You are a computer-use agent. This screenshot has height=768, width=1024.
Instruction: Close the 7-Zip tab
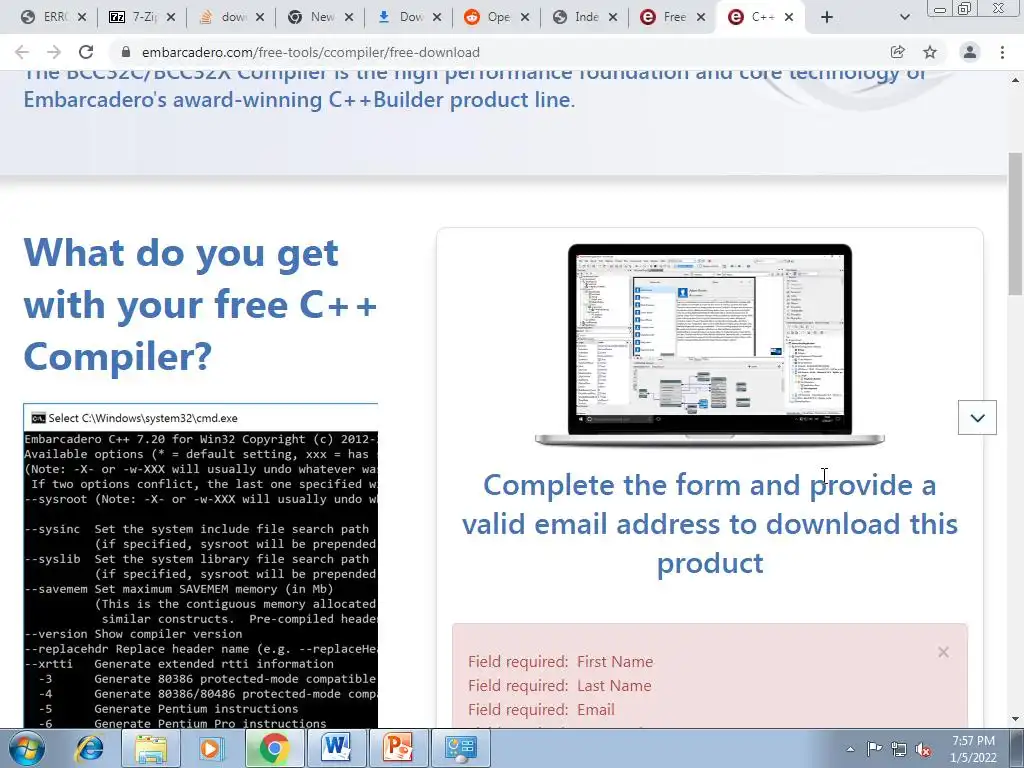click(170, 17)
